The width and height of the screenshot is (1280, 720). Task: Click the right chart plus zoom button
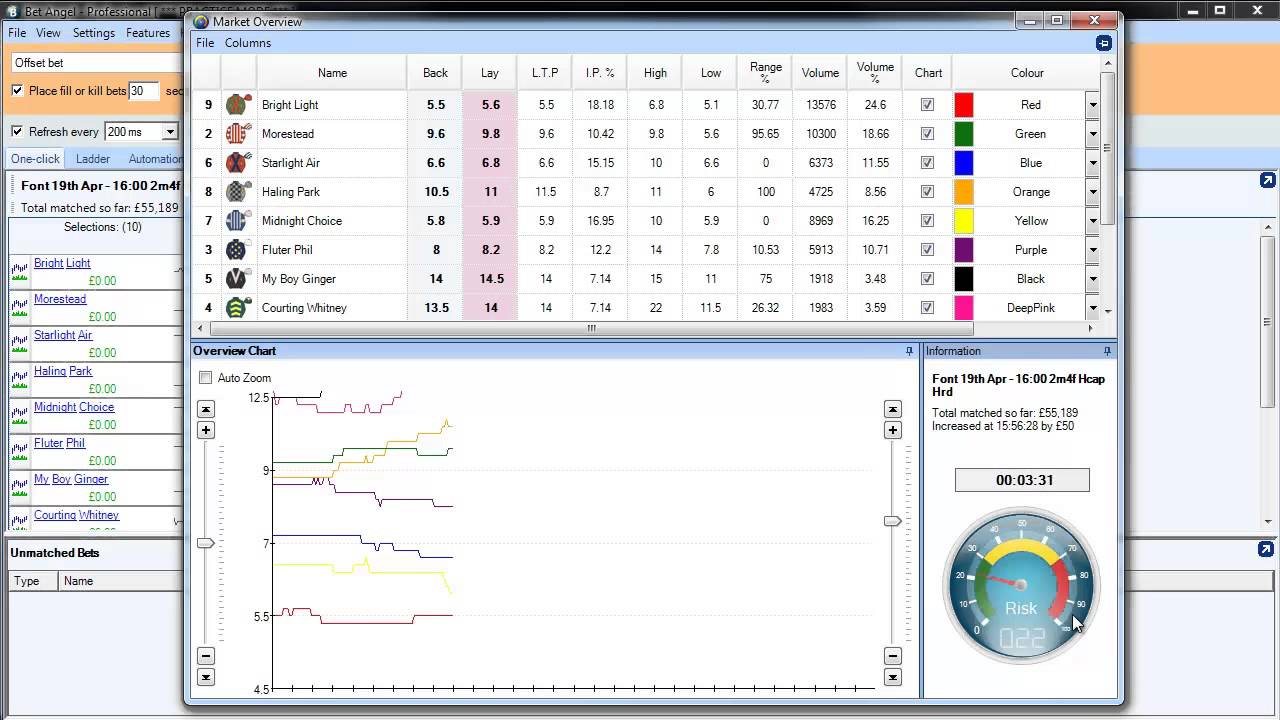click(x=893, y=430)
